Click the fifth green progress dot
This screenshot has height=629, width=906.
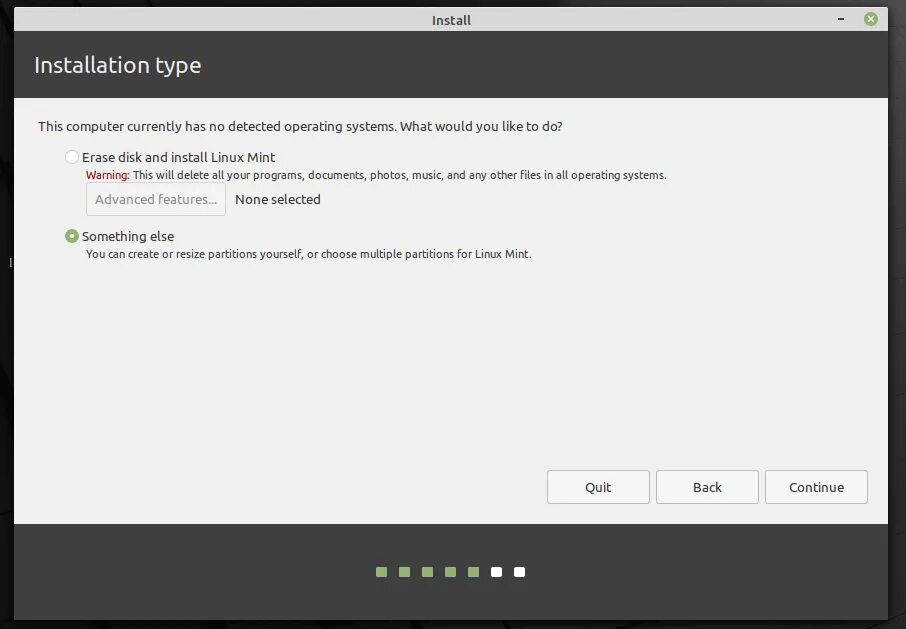(473, 571)
